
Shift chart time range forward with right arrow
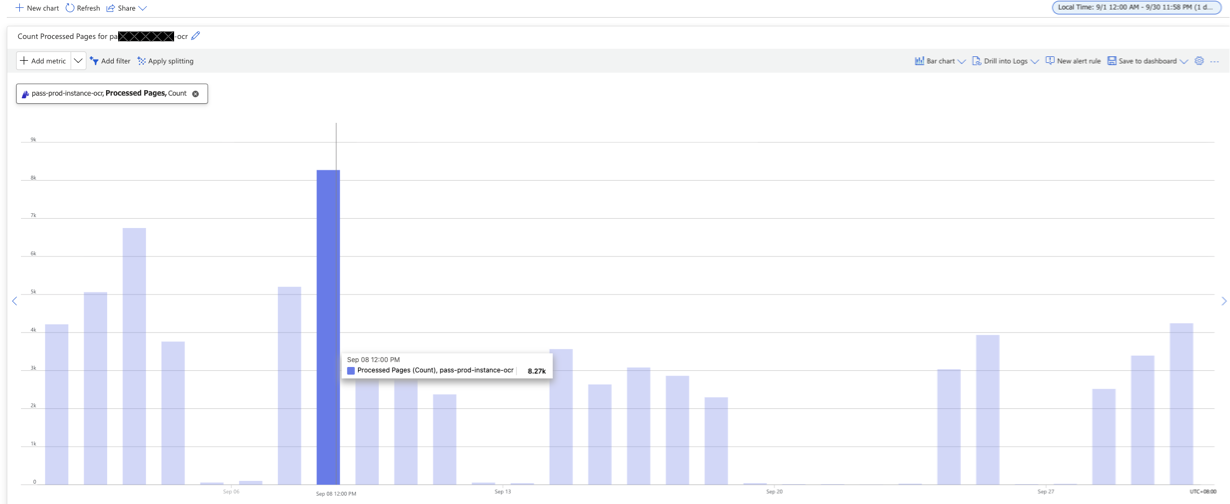pos(1224,301)
